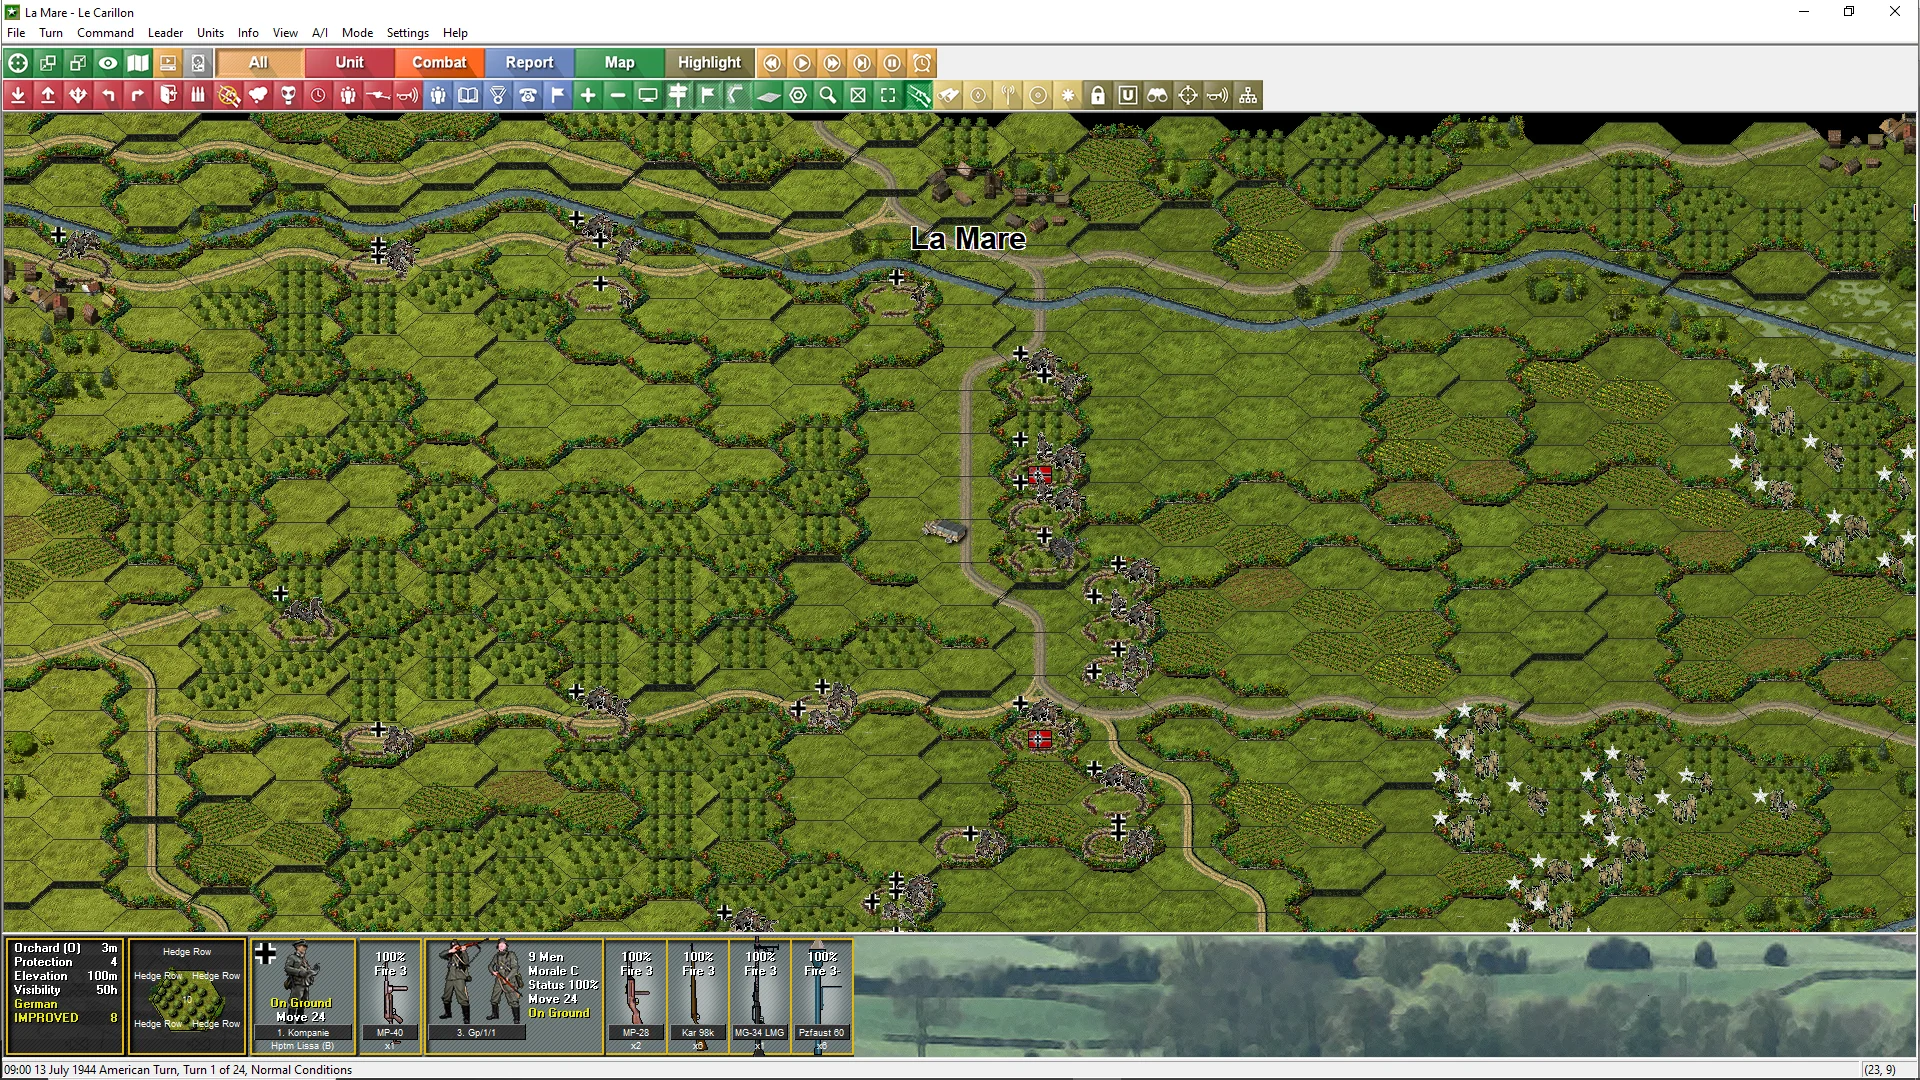Open the Settings menu
This screenshot has width=1920, height=1080.
click(x=407, y=33)
